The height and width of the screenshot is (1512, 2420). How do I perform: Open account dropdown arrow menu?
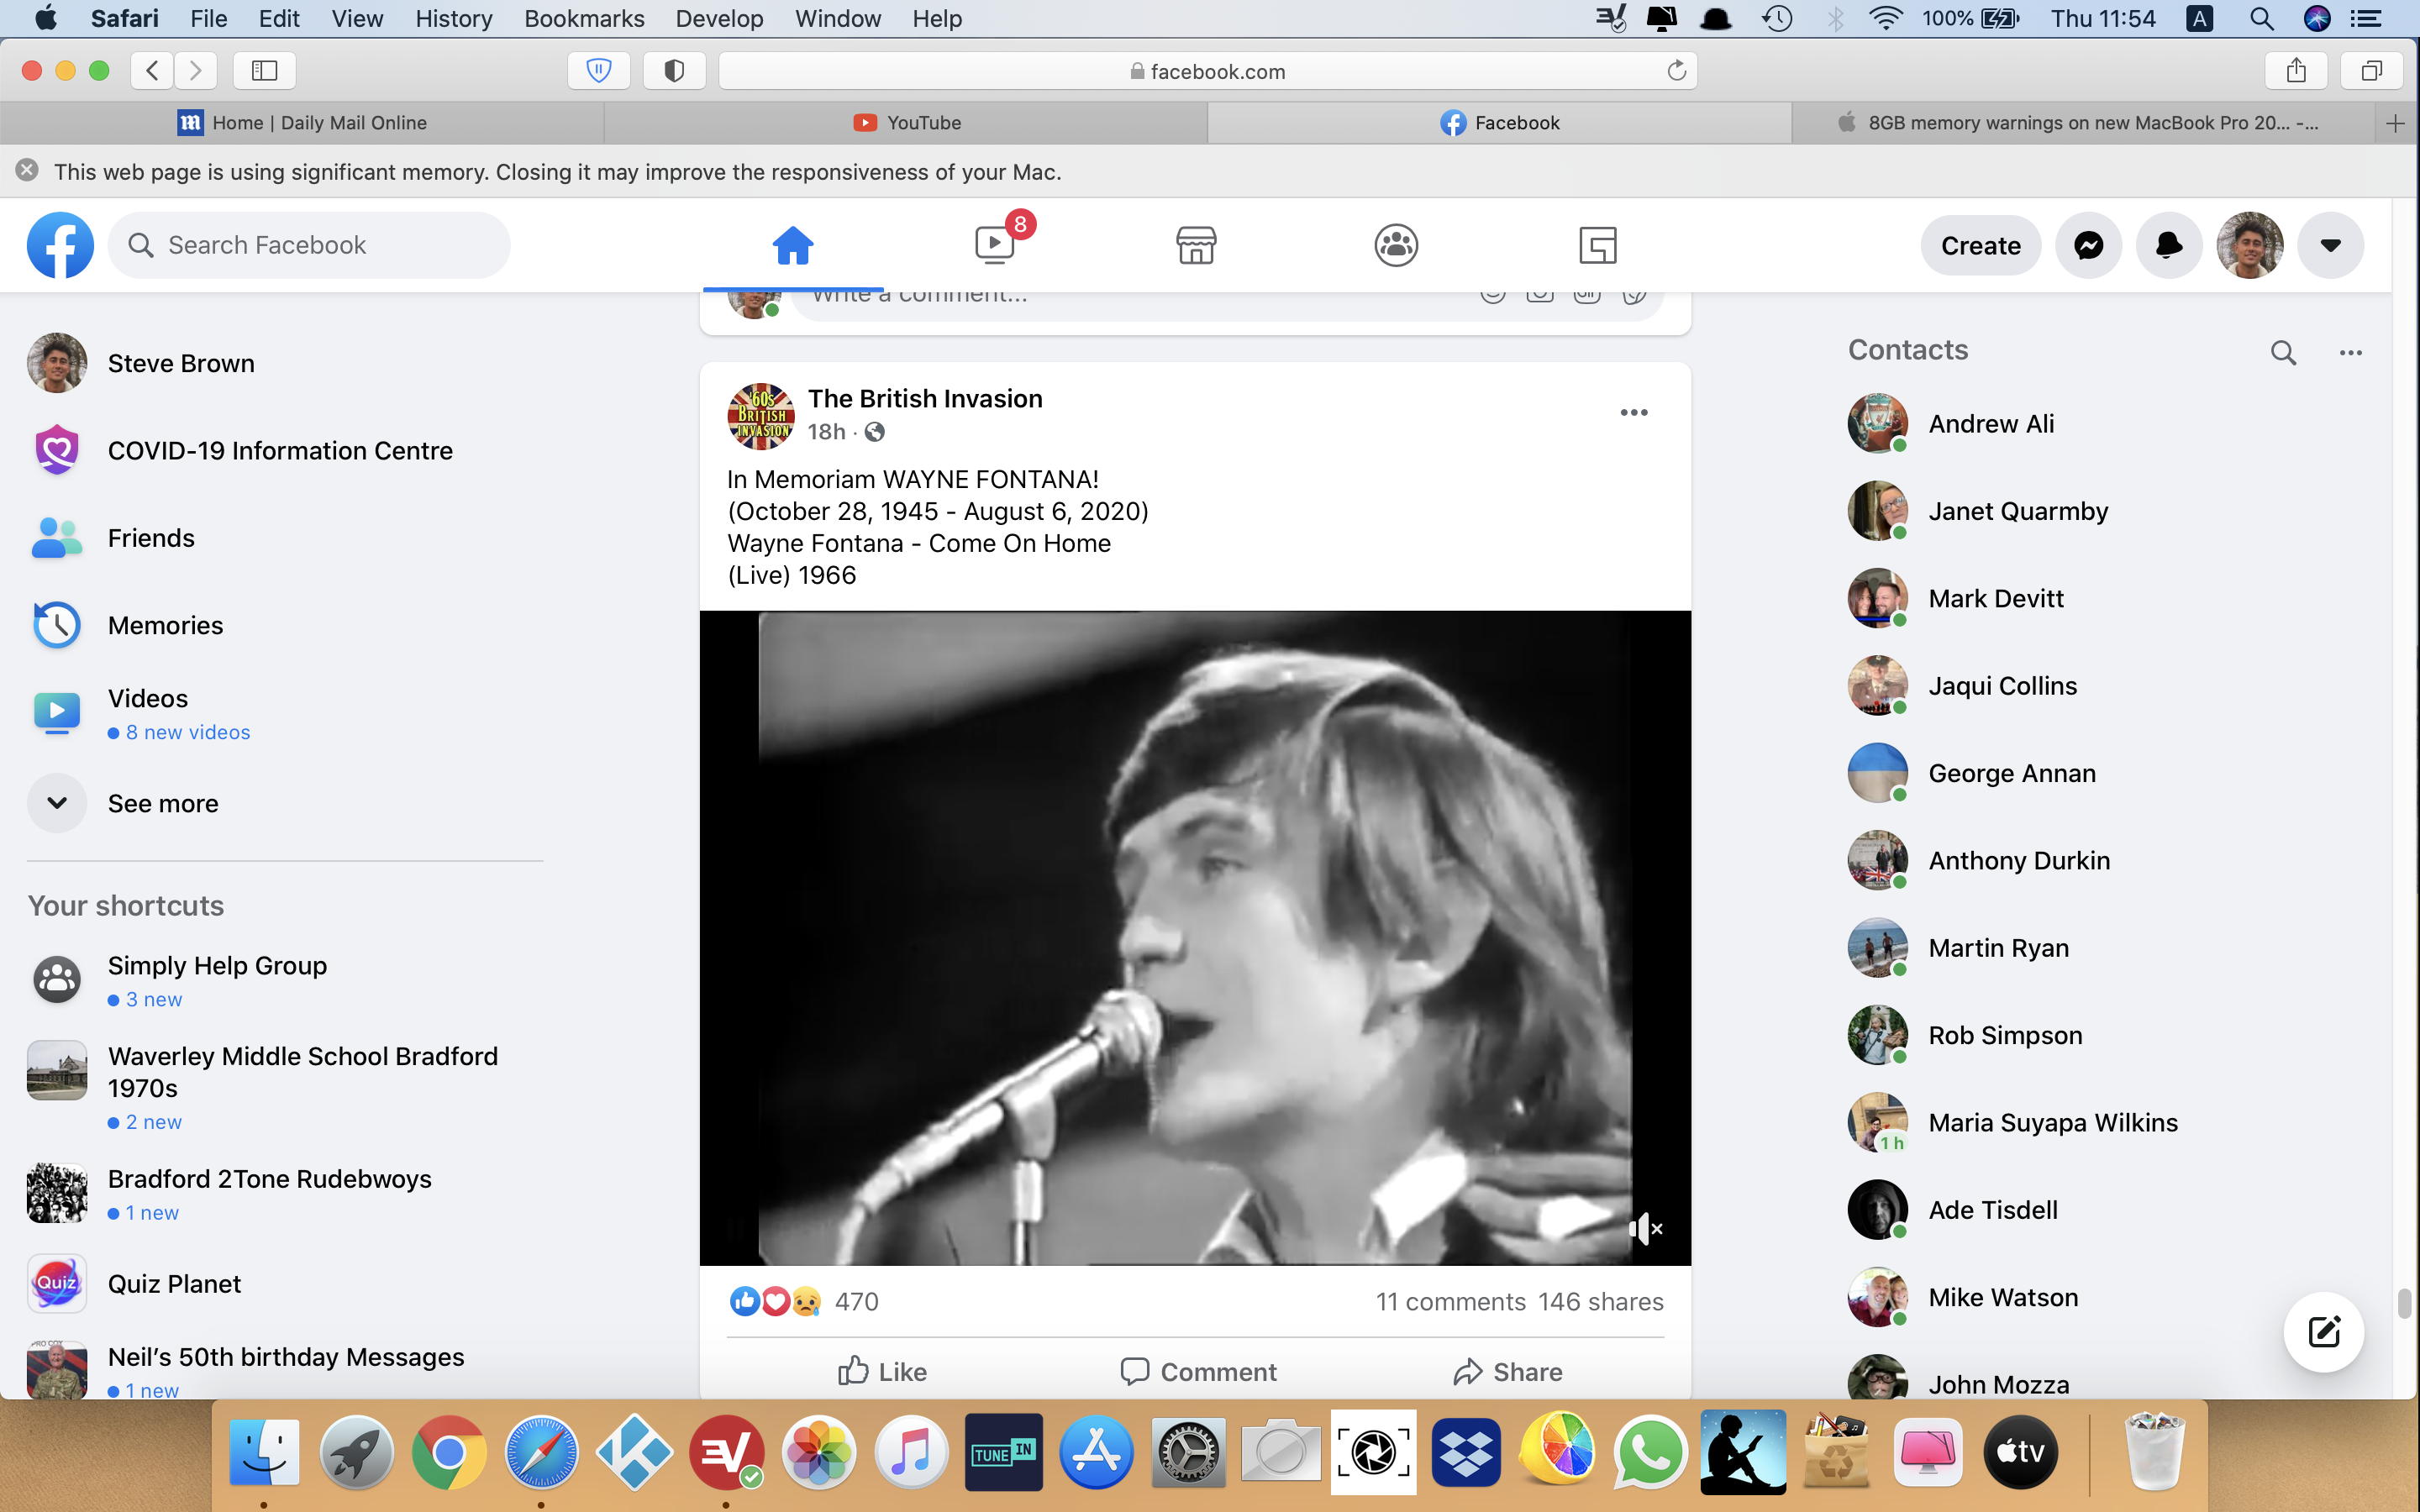[x=2330, y=245]
